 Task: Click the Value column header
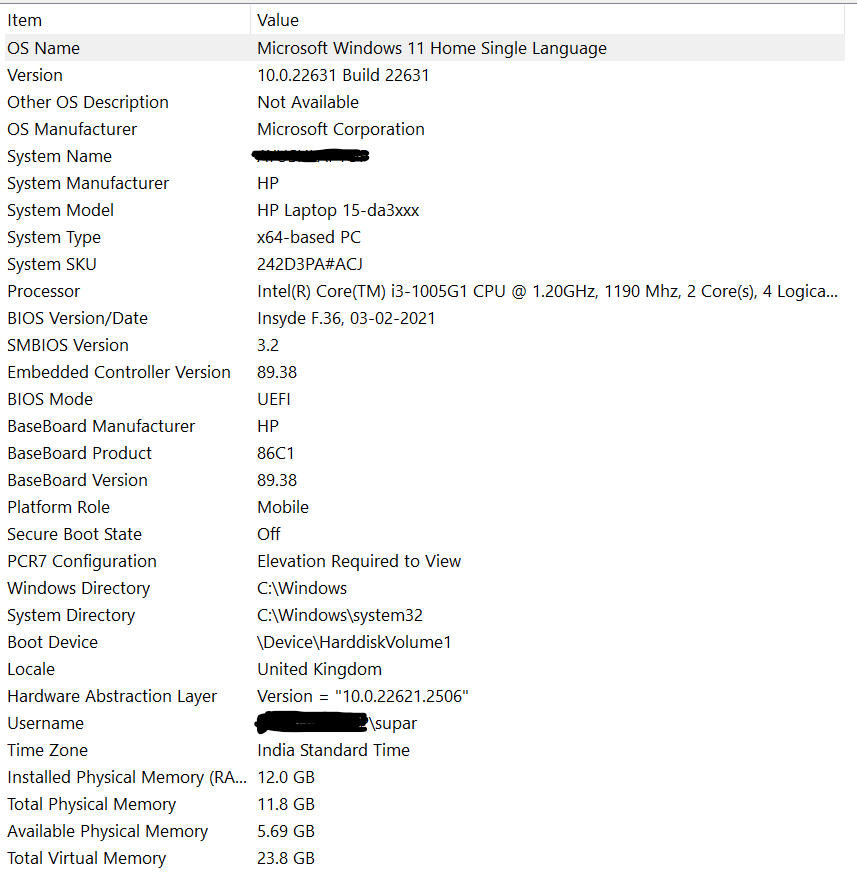click(x=277, y=19)
